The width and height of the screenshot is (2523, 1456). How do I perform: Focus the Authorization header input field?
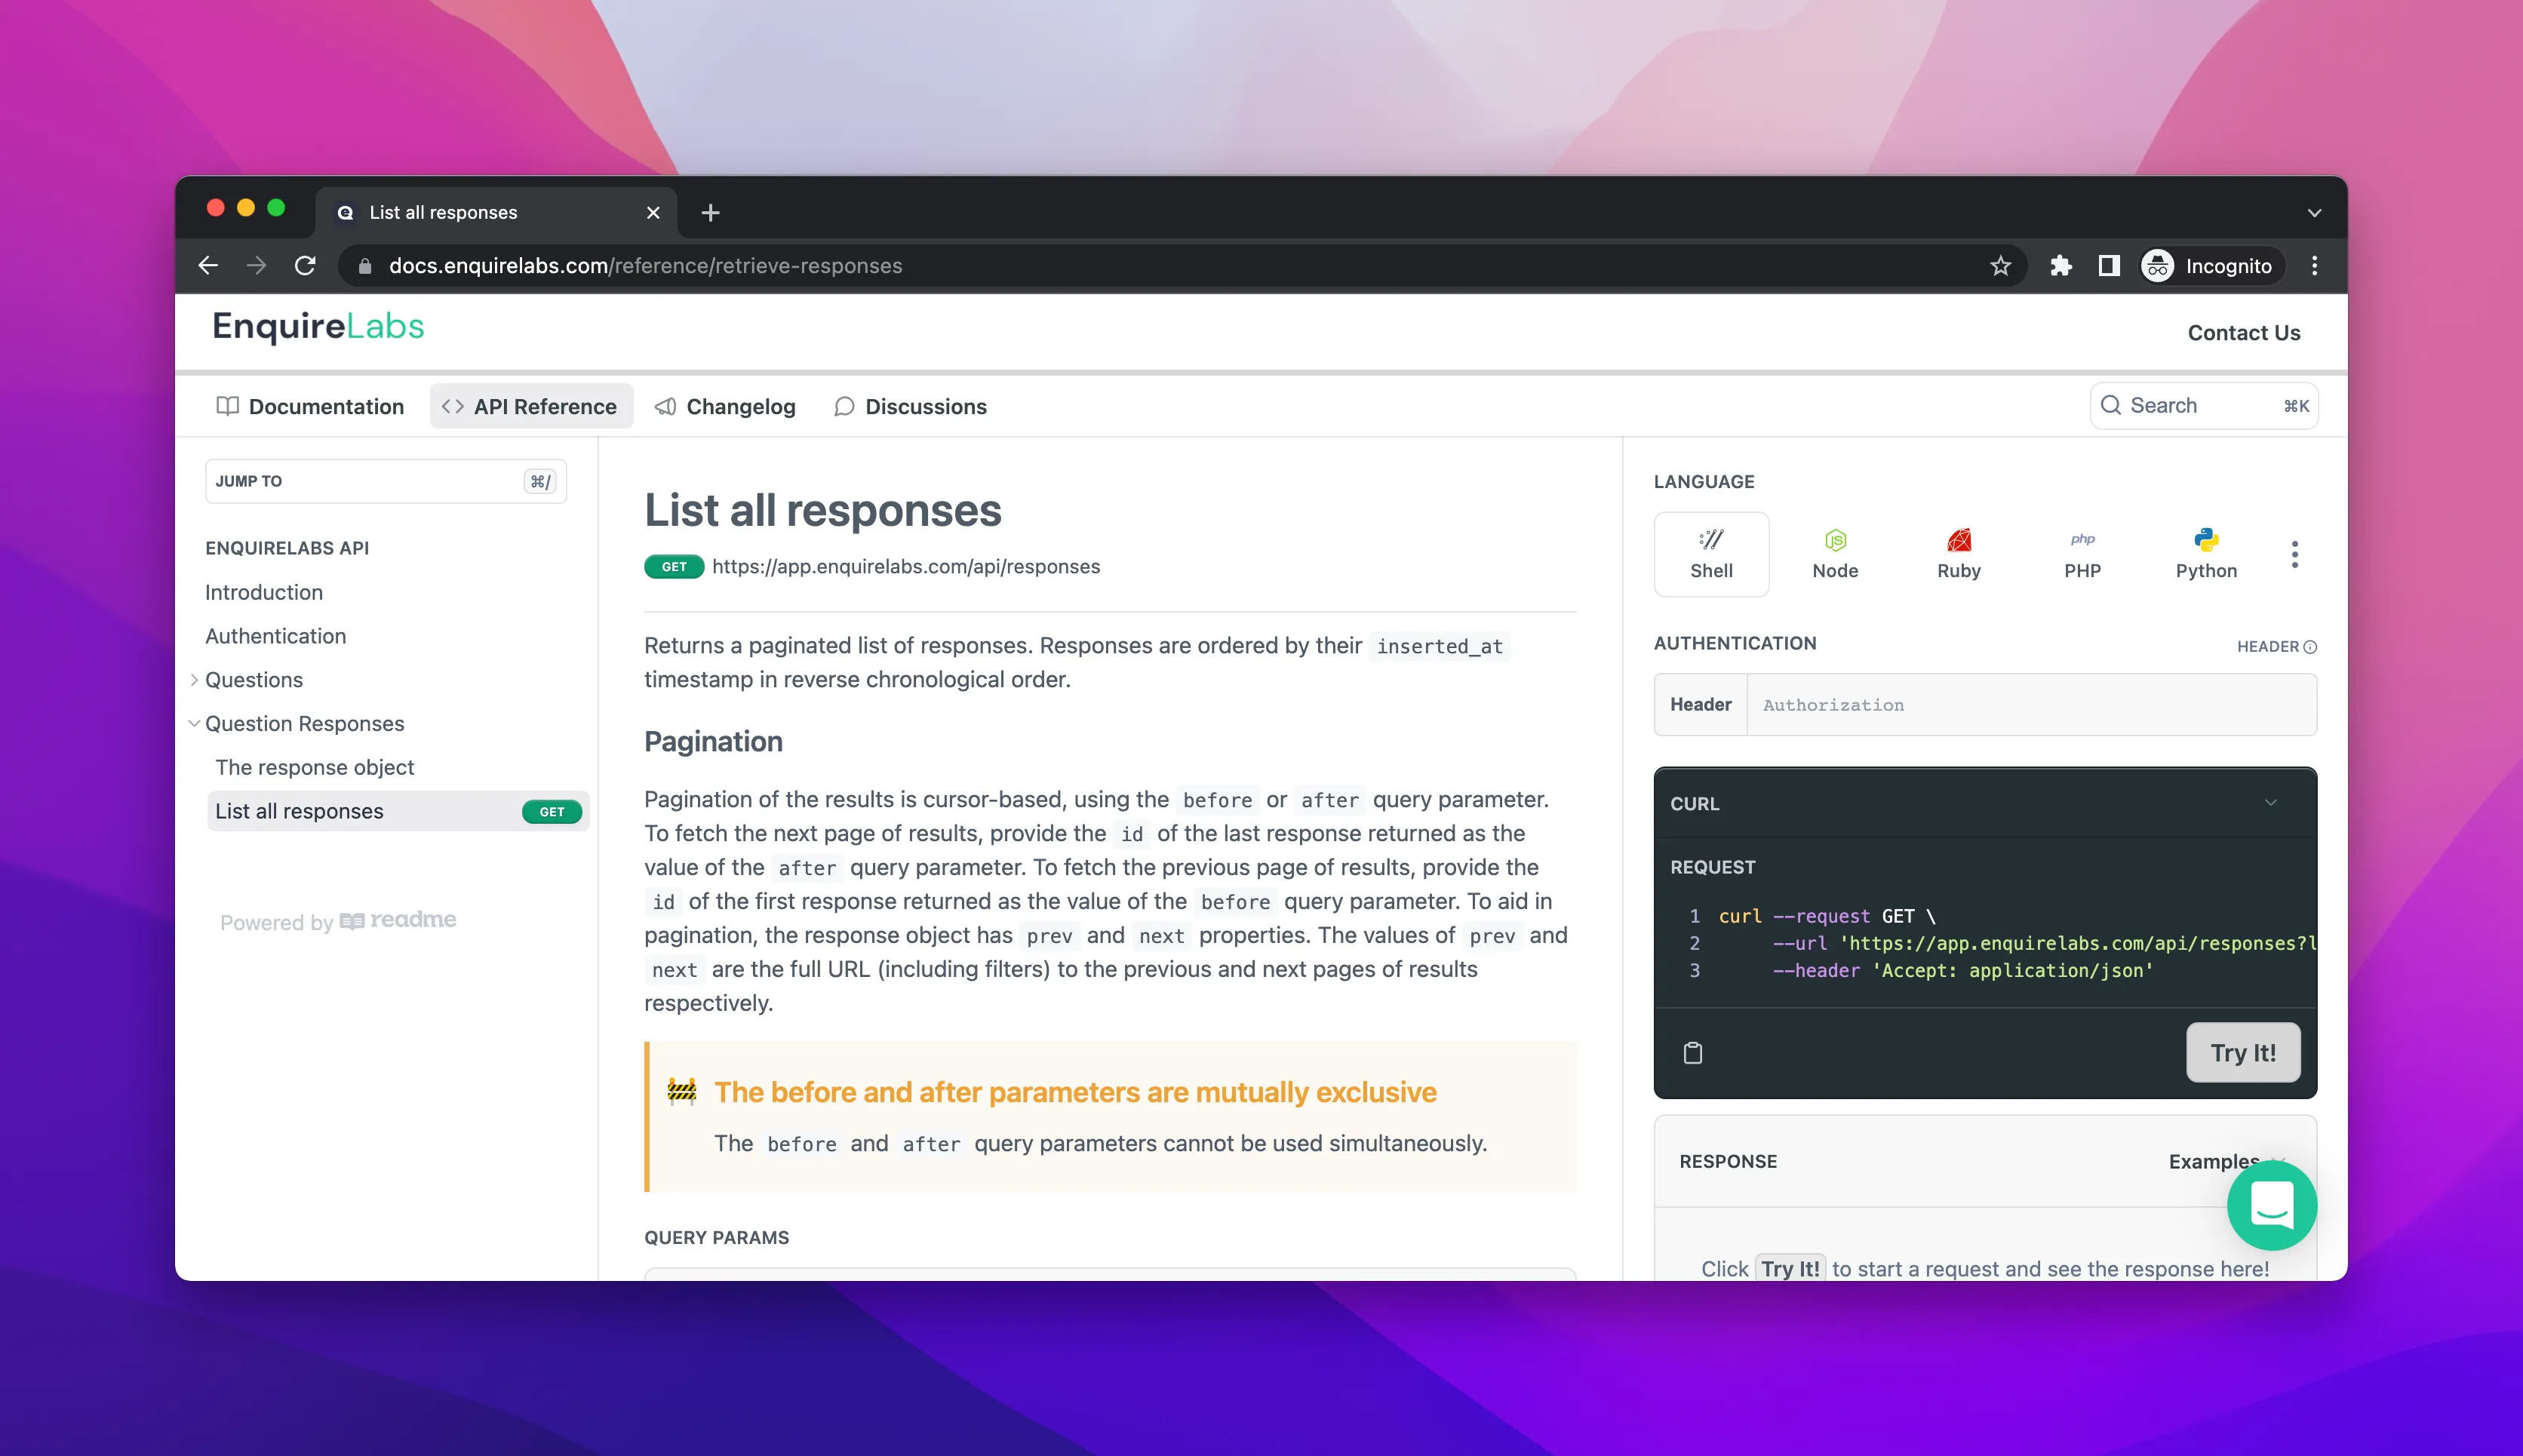[2030, 704]
